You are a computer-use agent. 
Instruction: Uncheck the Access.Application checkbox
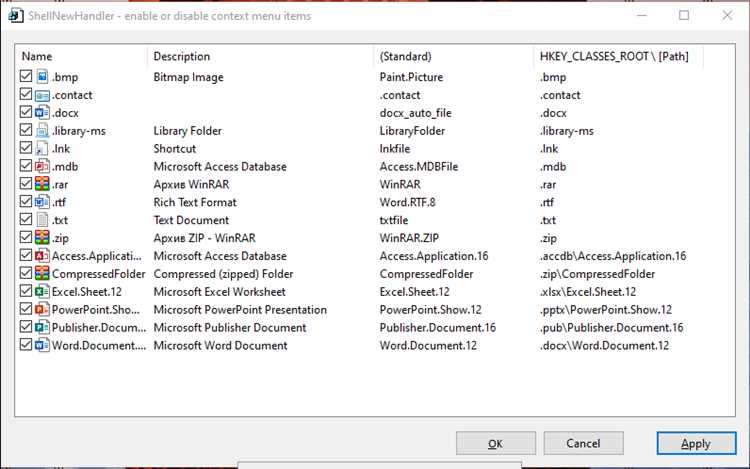point(26,255)
